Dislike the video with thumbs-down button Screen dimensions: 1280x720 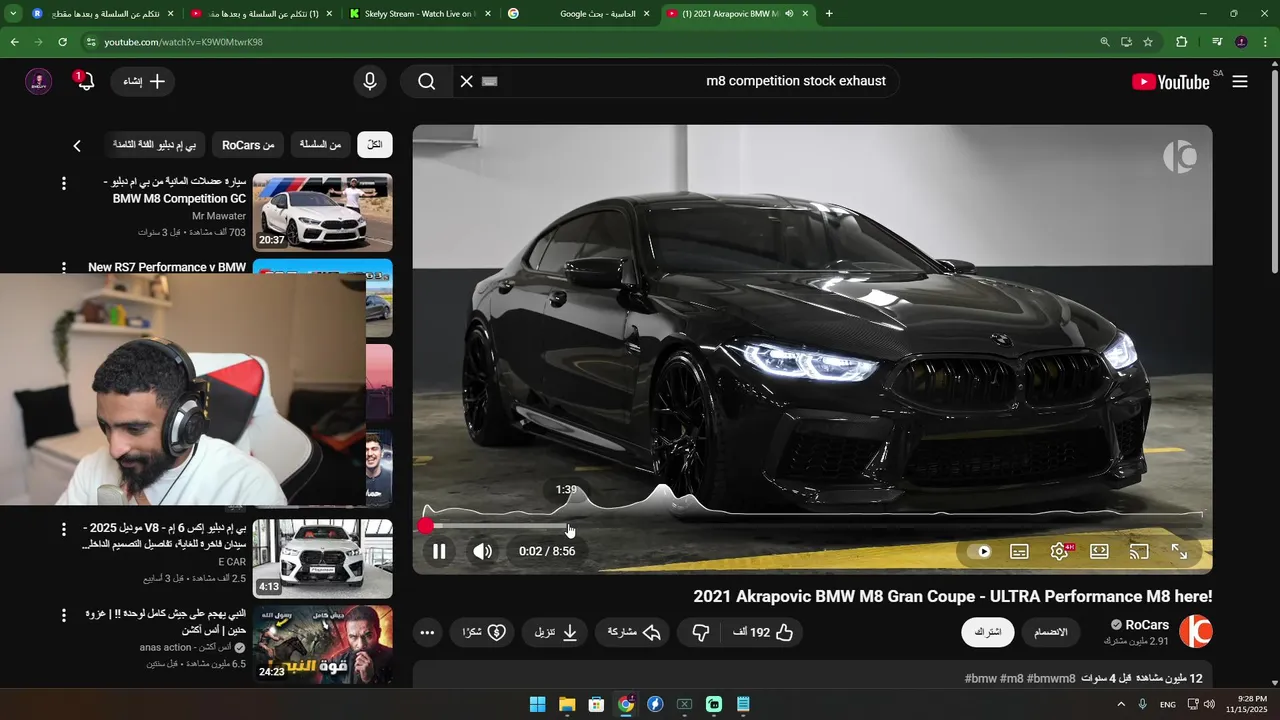pyautogui.click(x=701, y=632)
